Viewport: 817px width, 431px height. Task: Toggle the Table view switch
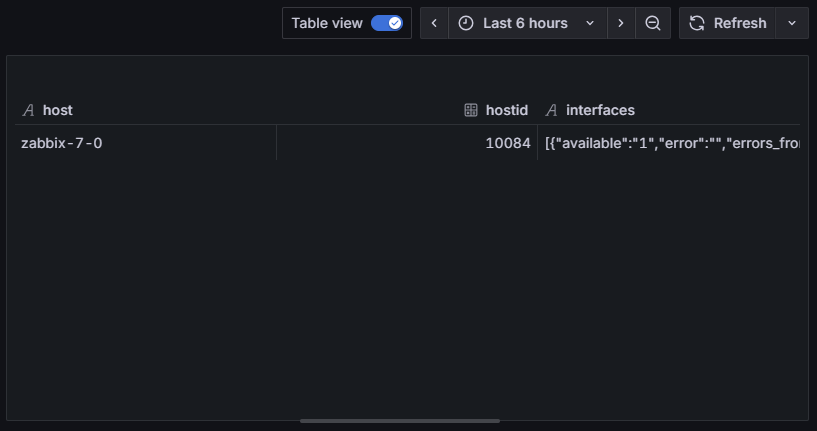tap(386, 23)
